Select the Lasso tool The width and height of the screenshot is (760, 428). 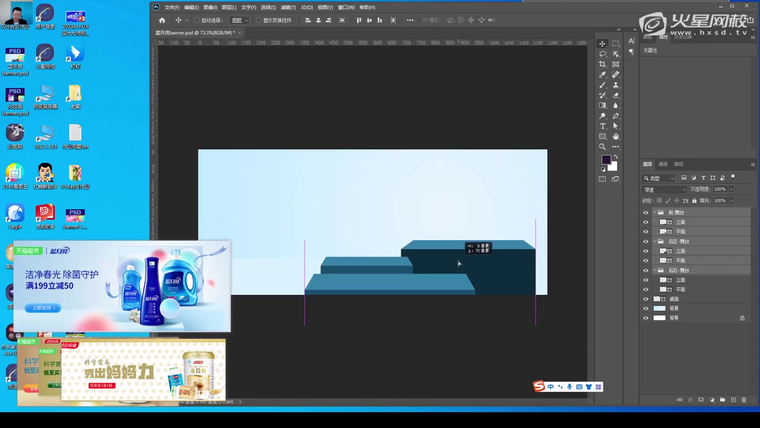click(602, 54)
